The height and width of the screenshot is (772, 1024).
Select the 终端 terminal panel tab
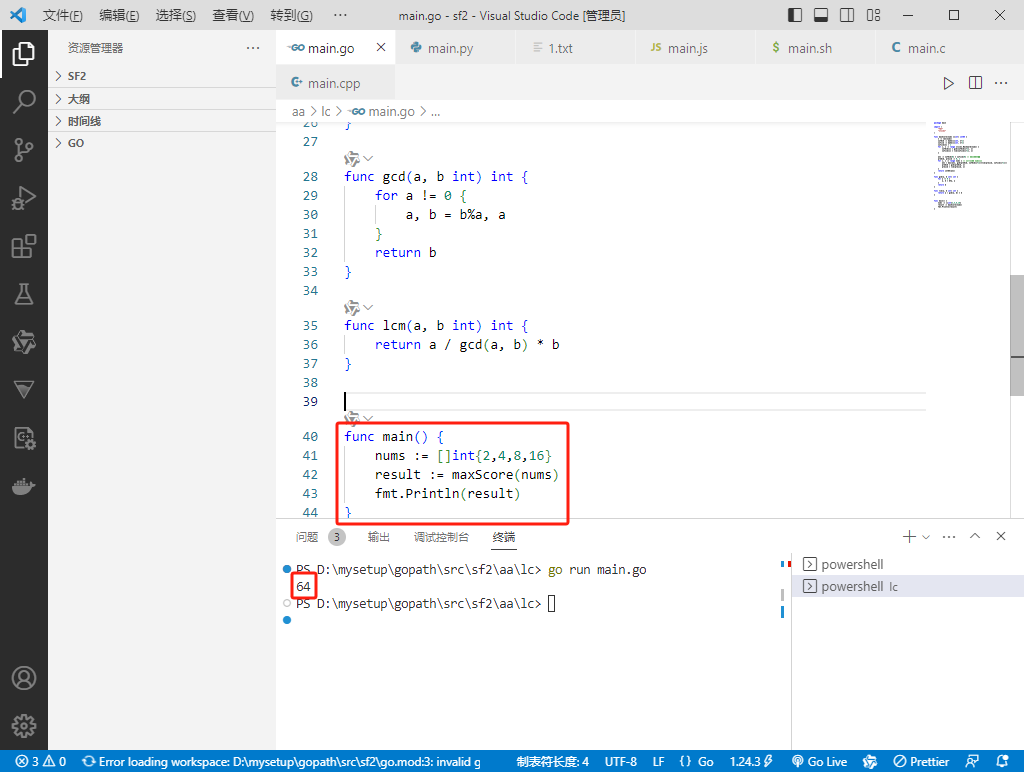click(504, 537)
